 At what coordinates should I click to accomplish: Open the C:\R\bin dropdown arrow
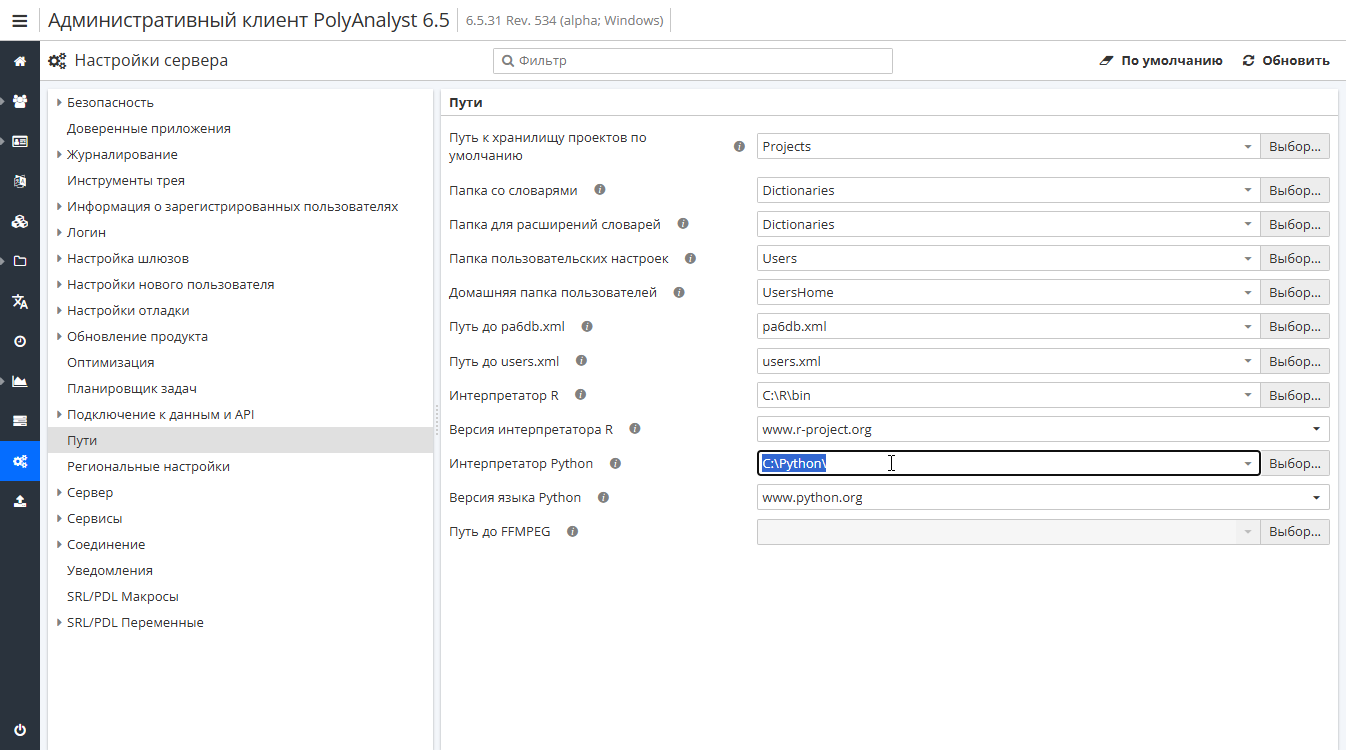coord(1247,395)
